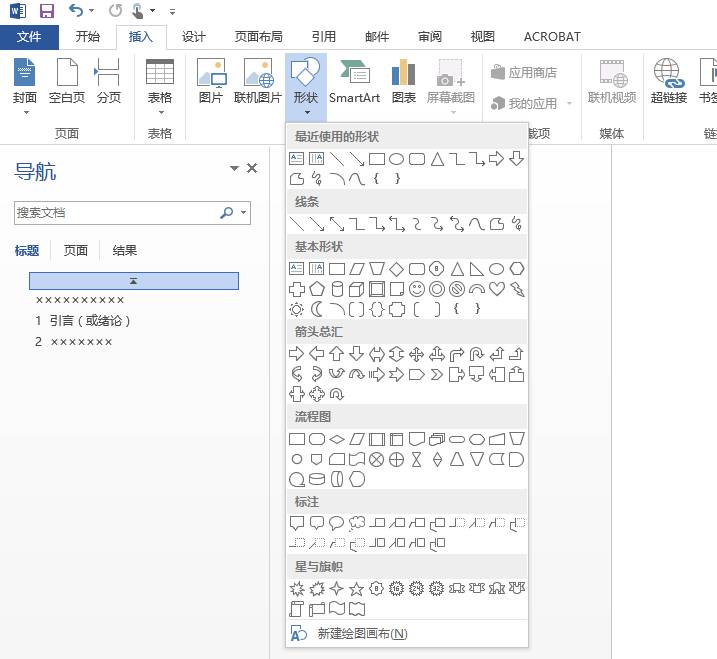
Task: Select the sun shape
Action: [296, 310]
